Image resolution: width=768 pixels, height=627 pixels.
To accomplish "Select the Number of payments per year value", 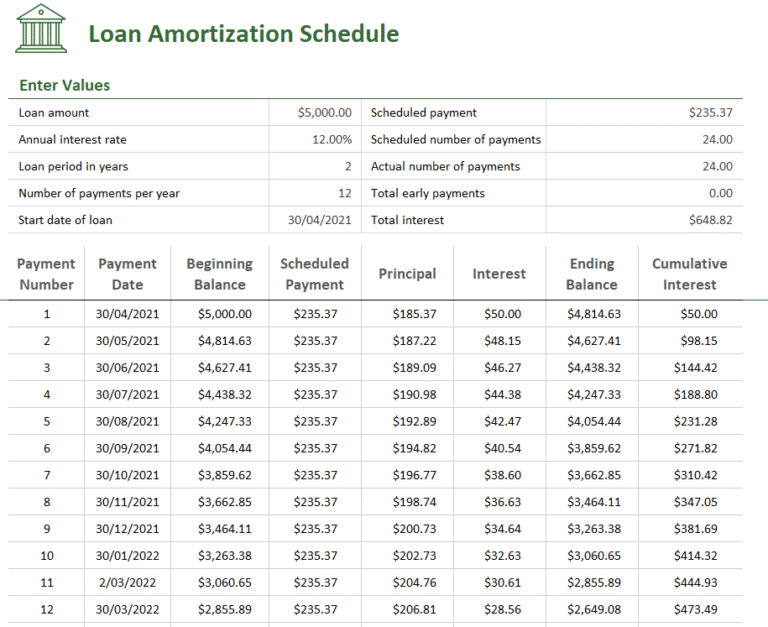I will (x=344, y=193).
